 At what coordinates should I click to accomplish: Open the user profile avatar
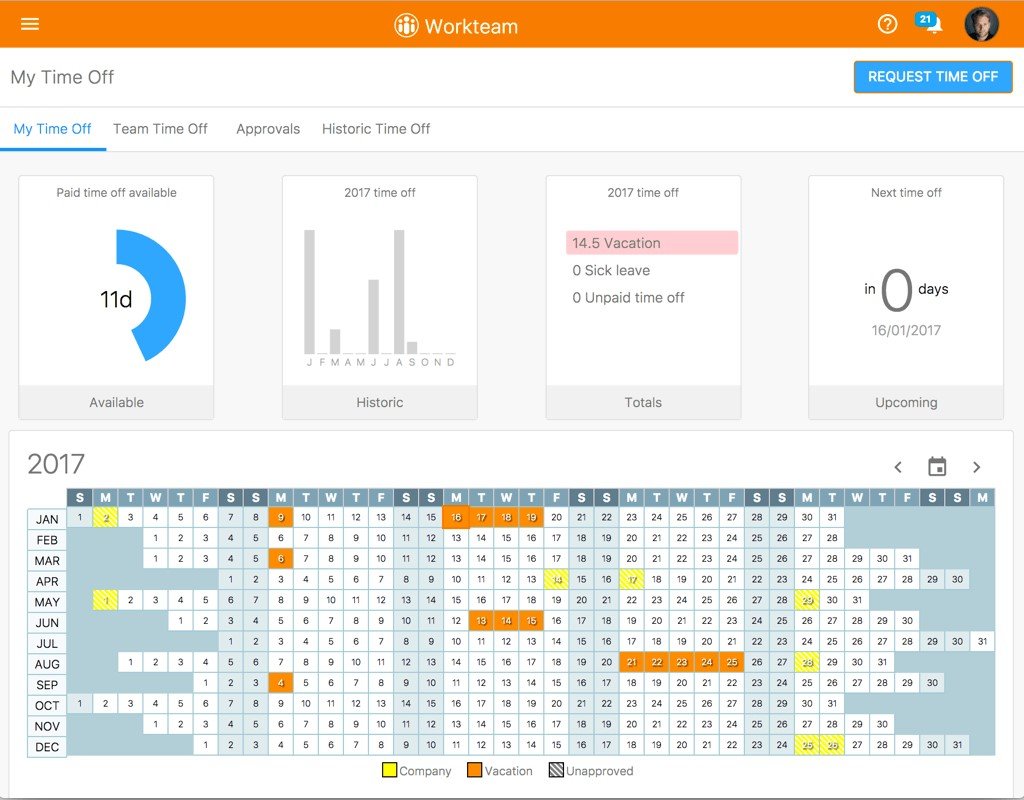(982, 24)
